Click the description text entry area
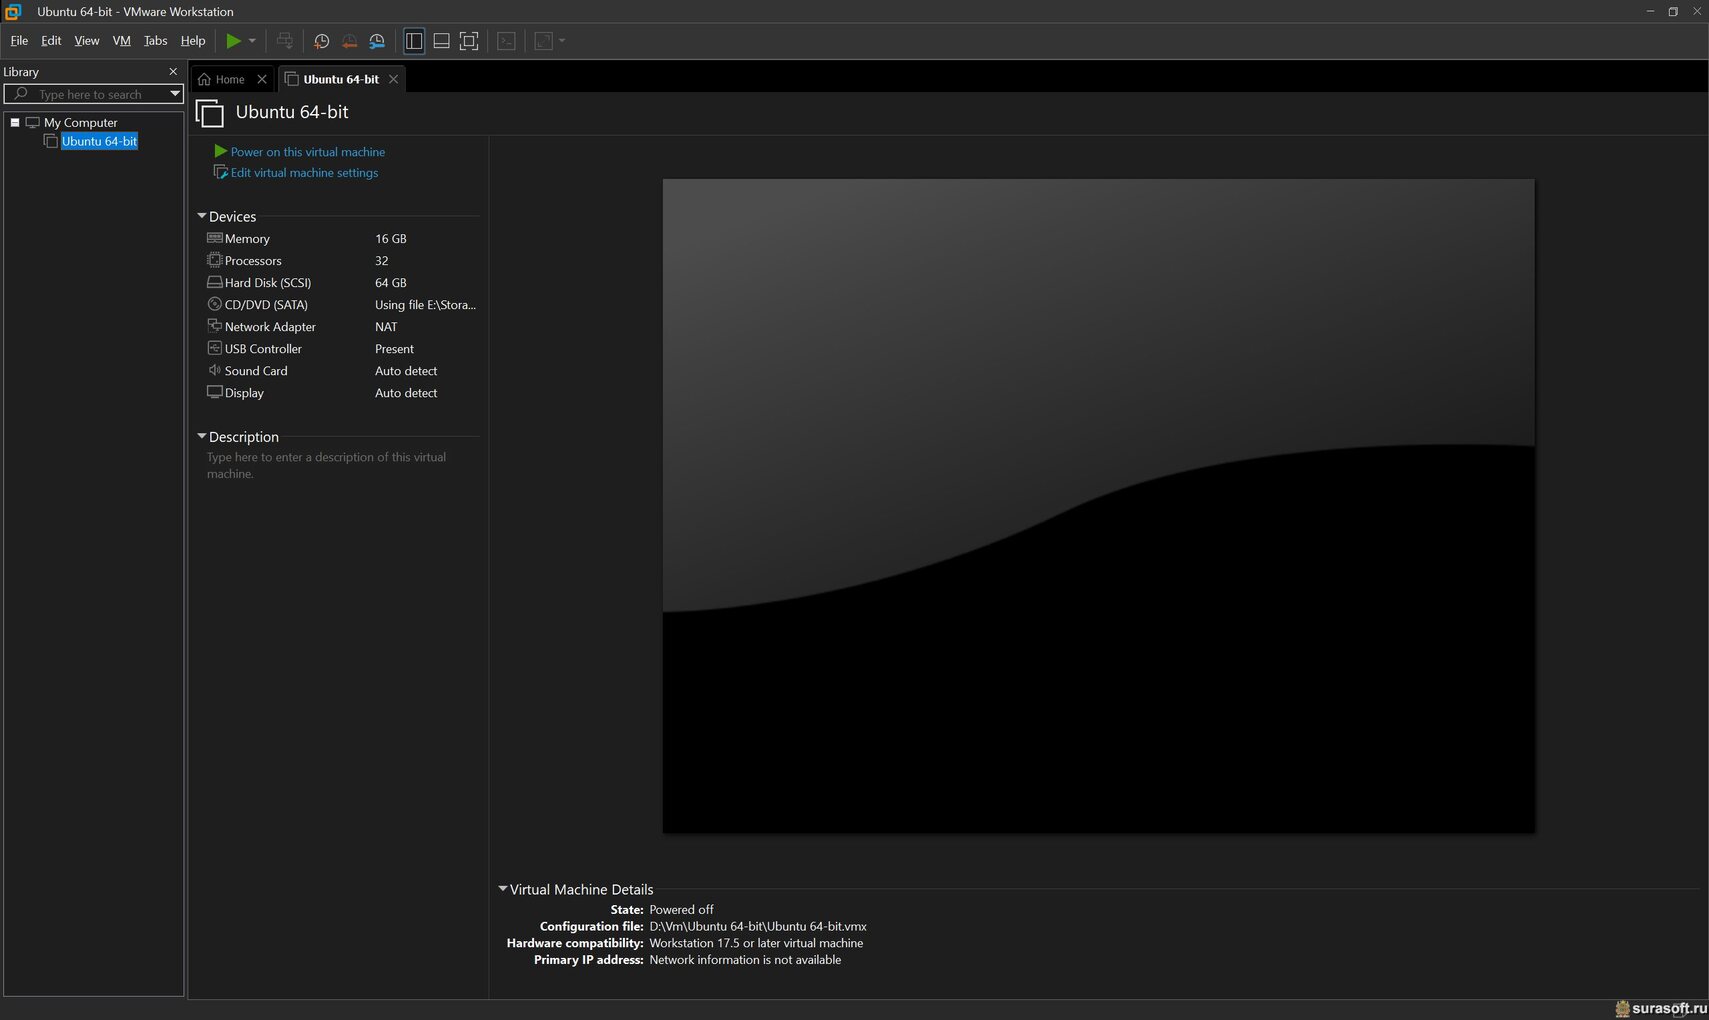The image size is (1709, 1020). pyautogui.click(x=327, y=465)
